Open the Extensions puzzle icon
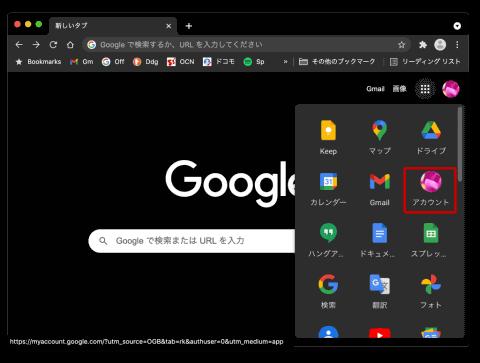The width and height of the screenshot is (480, 363). [x=423, y=45]
